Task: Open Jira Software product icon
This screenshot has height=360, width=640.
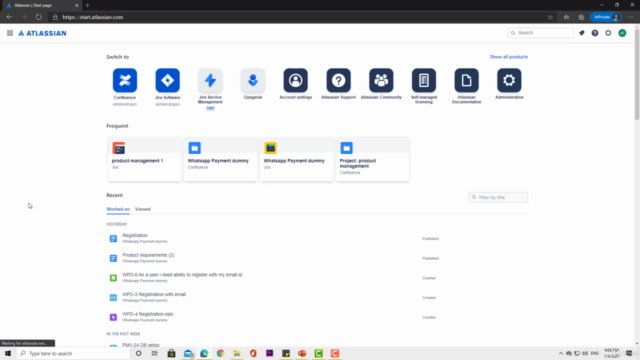Action: click(x=167, y=80)
